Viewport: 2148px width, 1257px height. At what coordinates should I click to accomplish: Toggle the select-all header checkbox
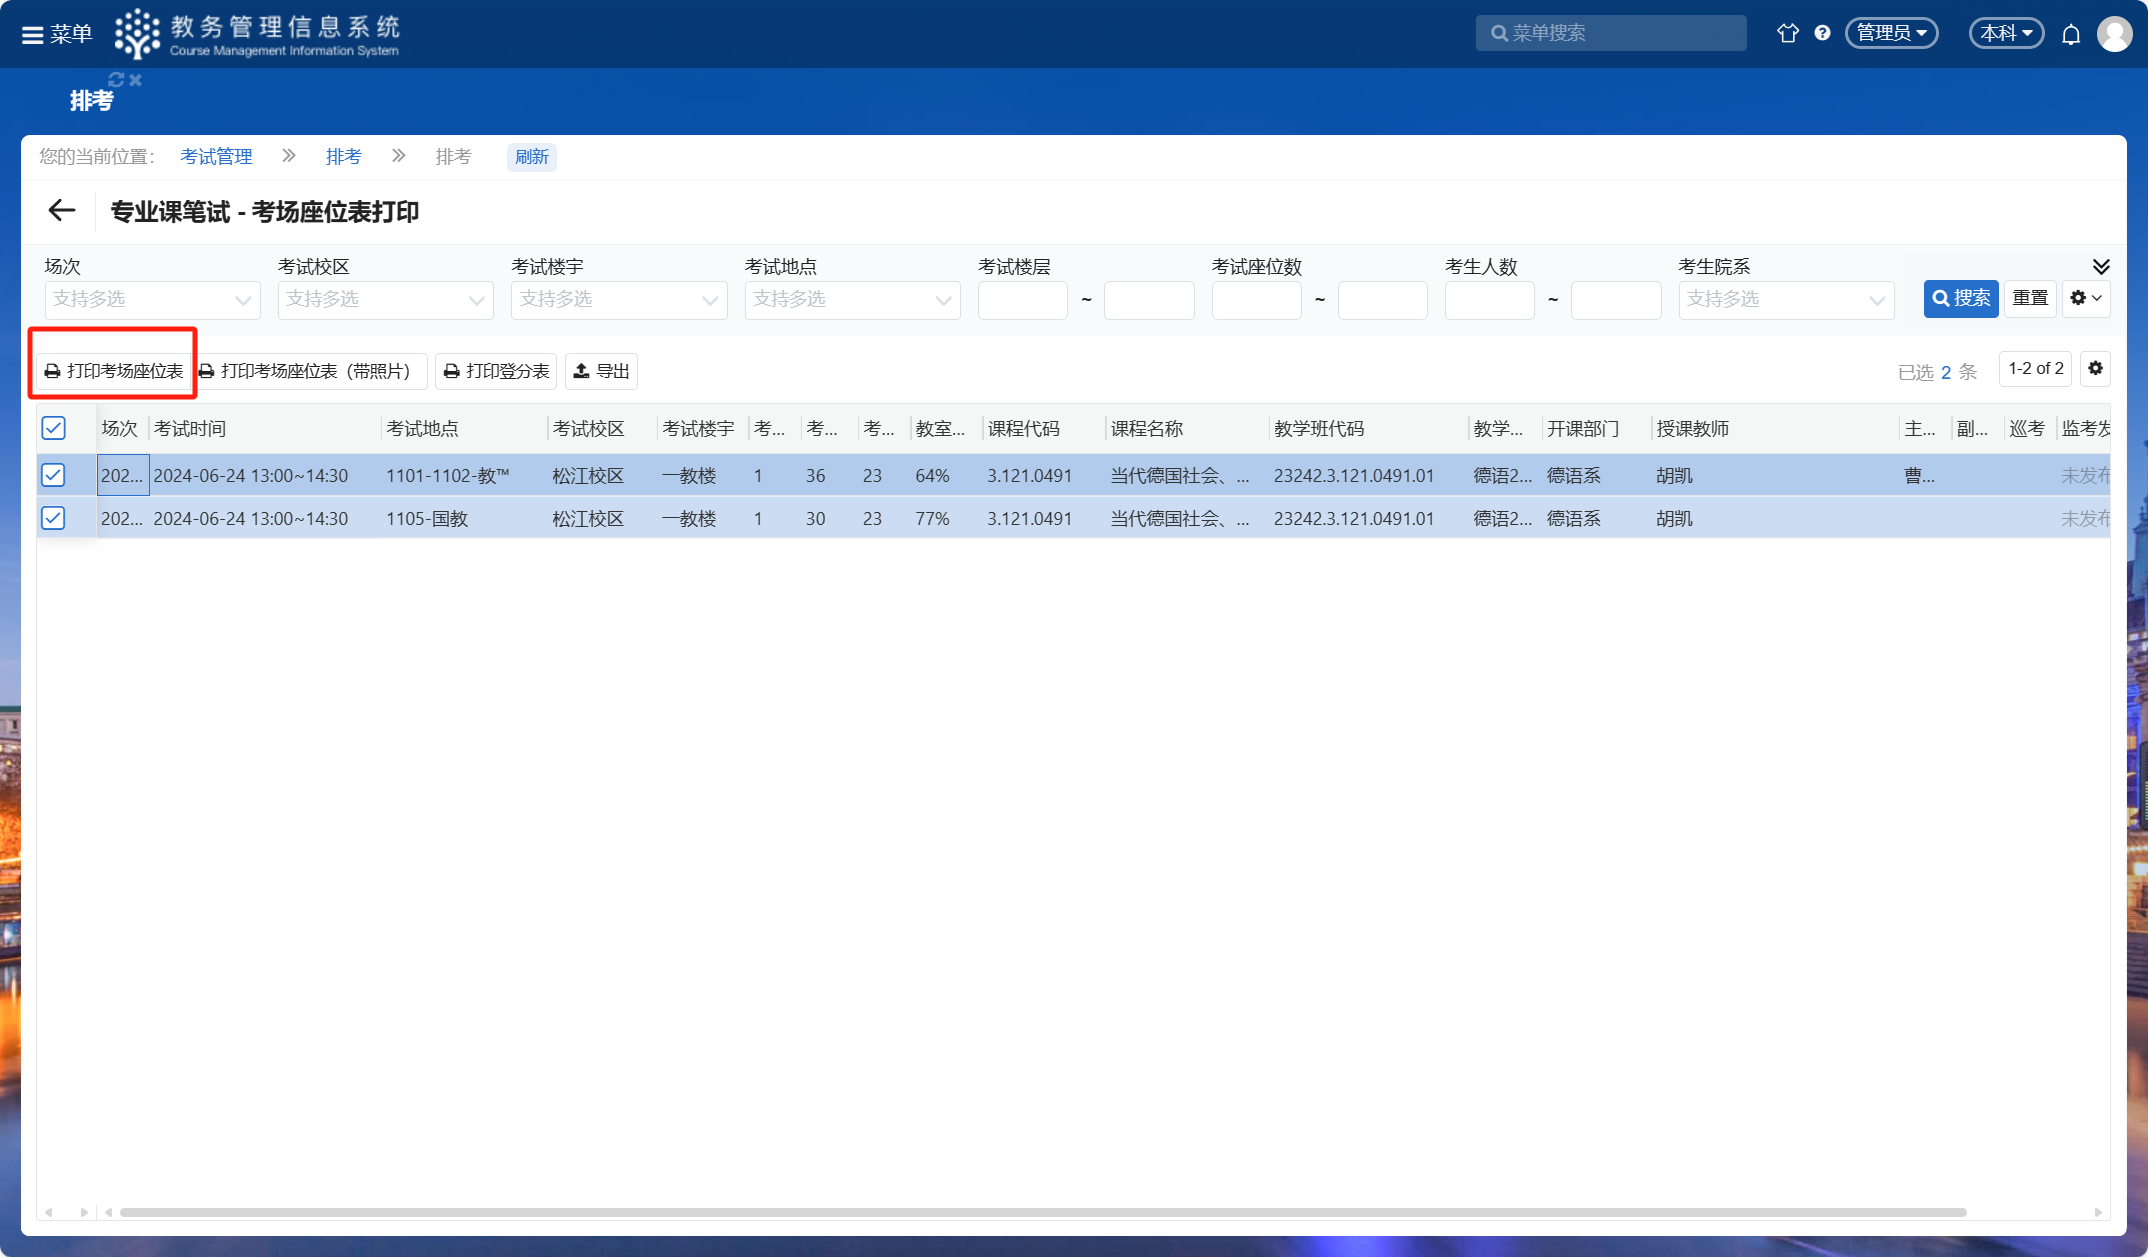tap(54, 429)
